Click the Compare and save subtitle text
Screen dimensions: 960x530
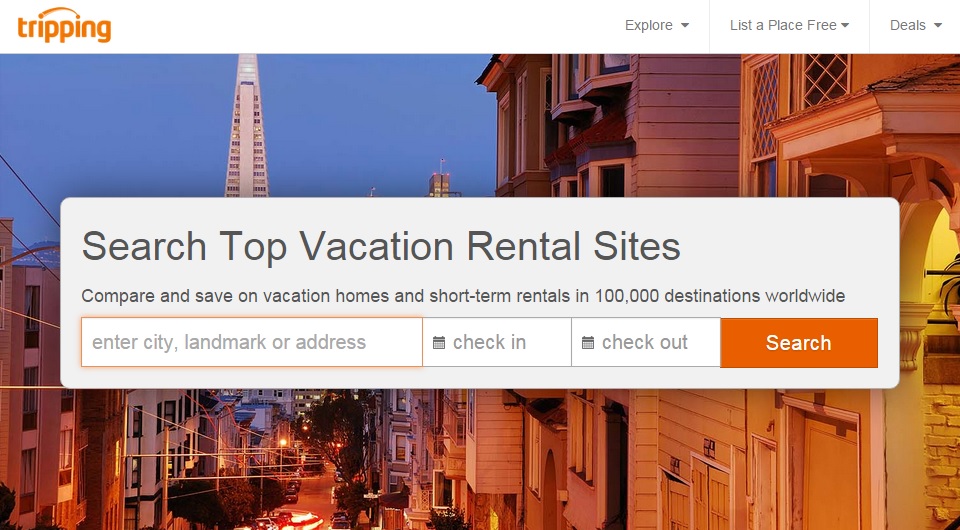tap(463, 296)
